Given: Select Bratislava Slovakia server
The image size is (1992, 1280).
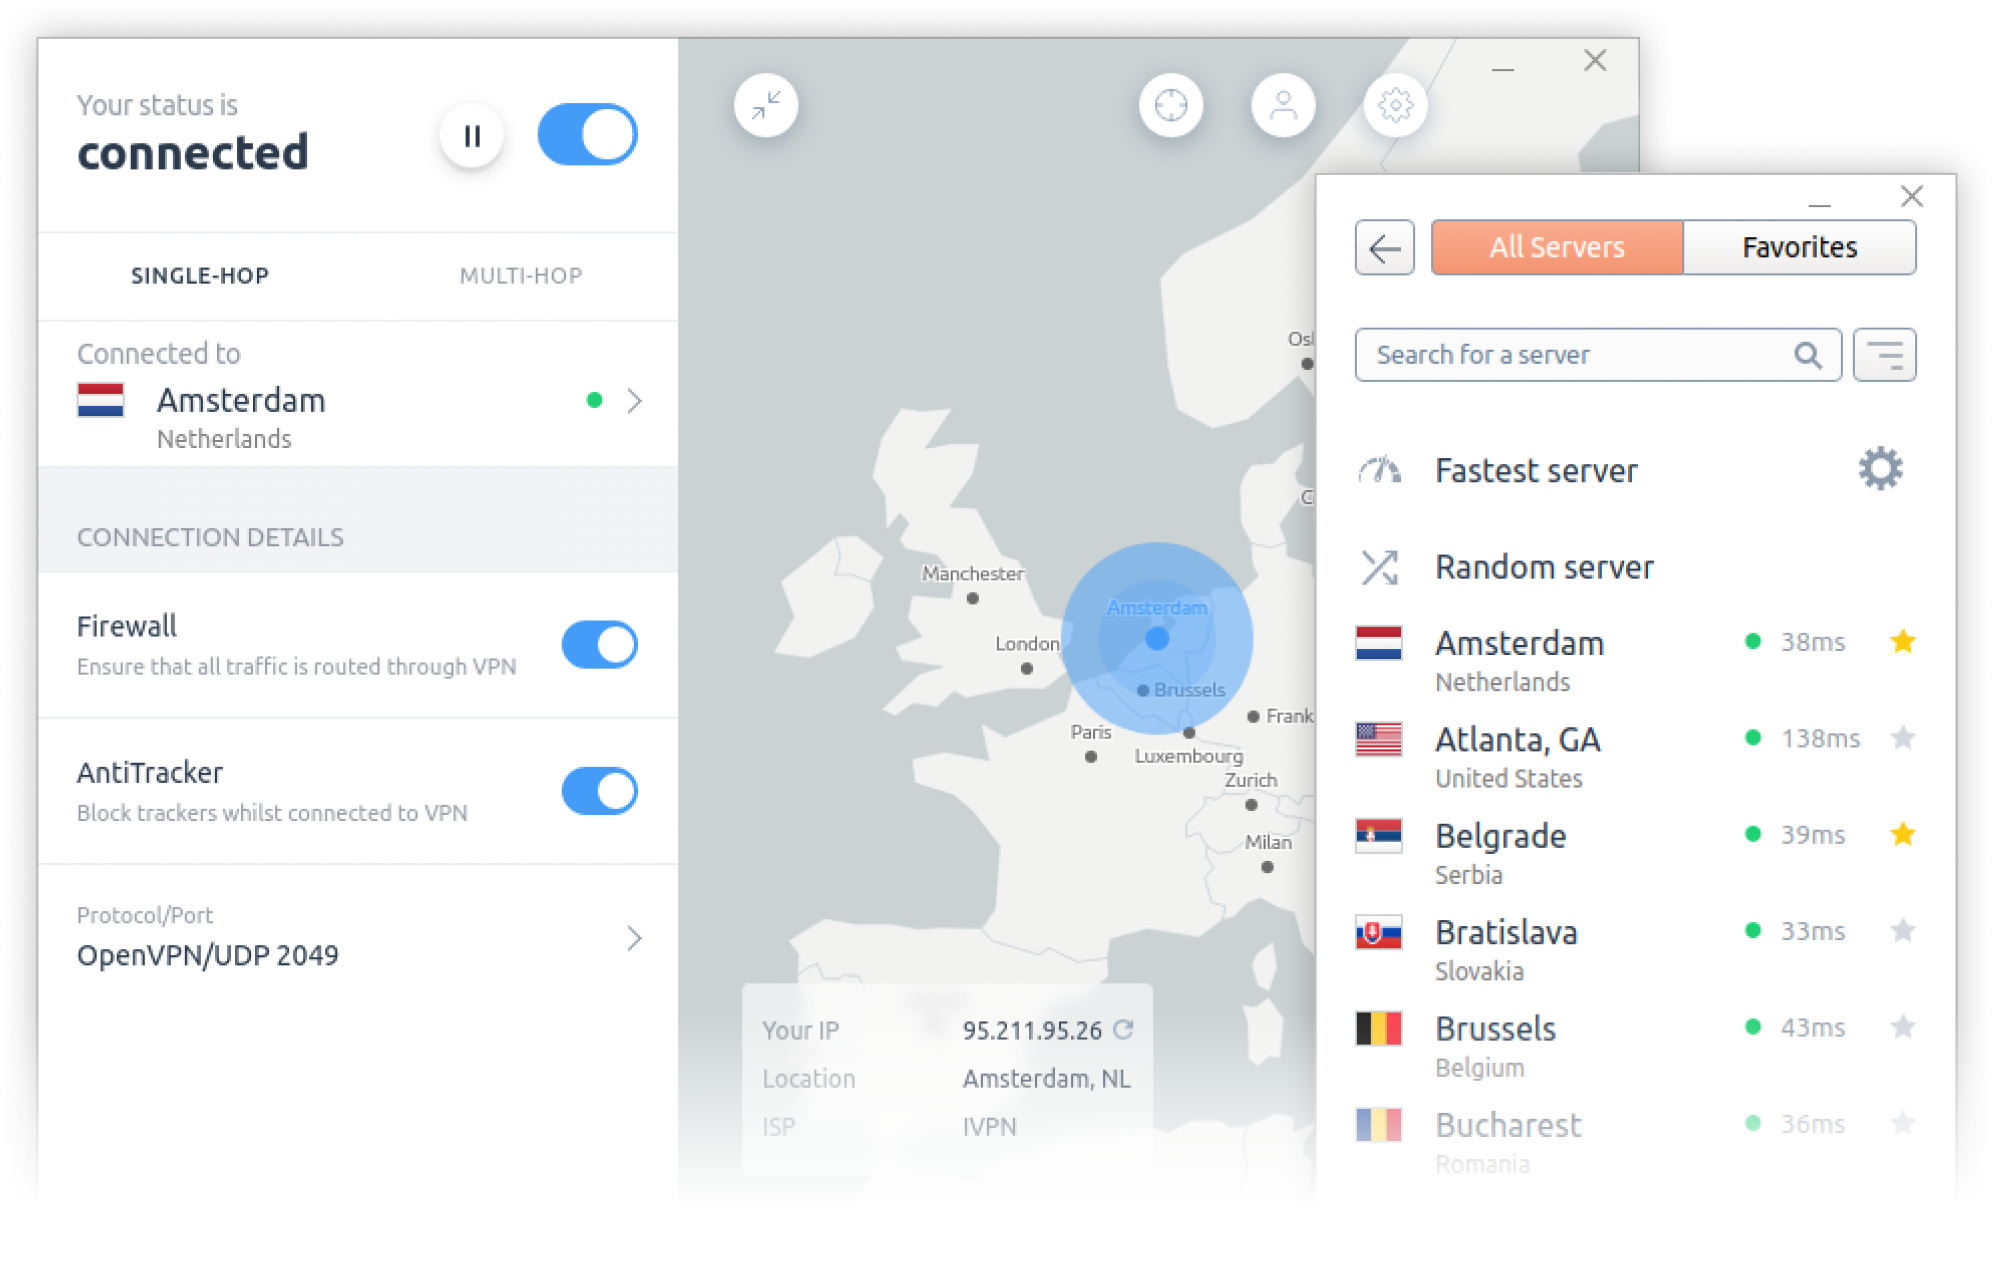Looking at the screenshot, I should (1635, 950).
